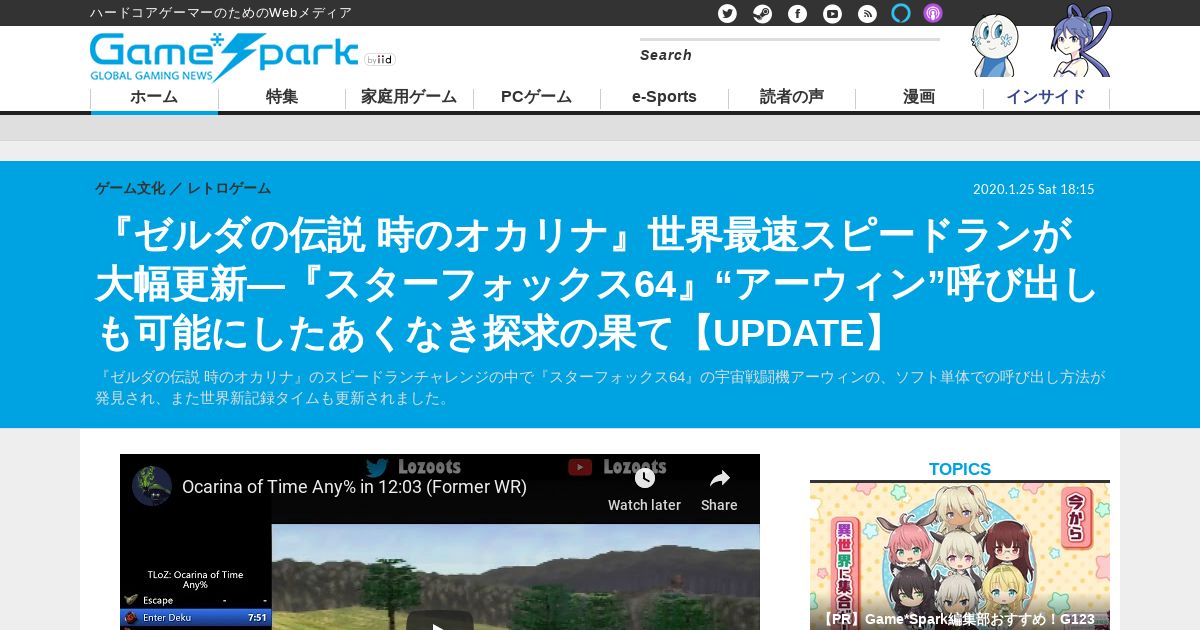The height and width of the screenshot is (630, 1200).
Task: Click the 'Enter Deku' split row
Action: (197, 618)
